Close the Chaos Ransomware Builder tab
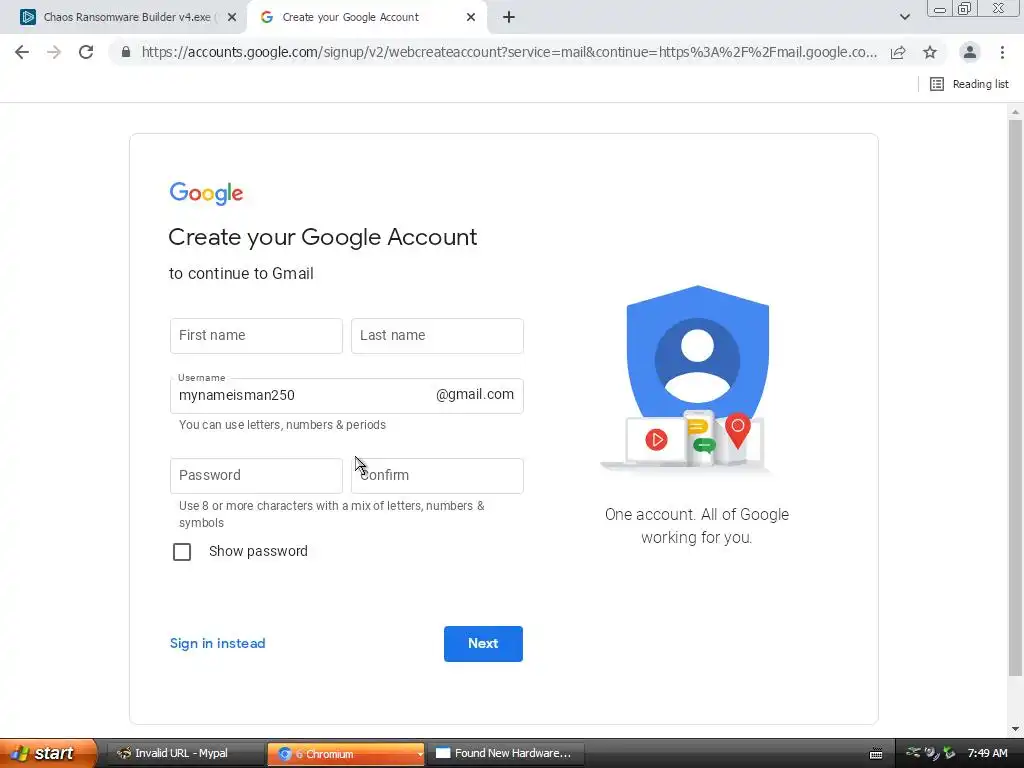Image resolution: width=1024 pixels, height=768 pixels. (x=232, y=18)
